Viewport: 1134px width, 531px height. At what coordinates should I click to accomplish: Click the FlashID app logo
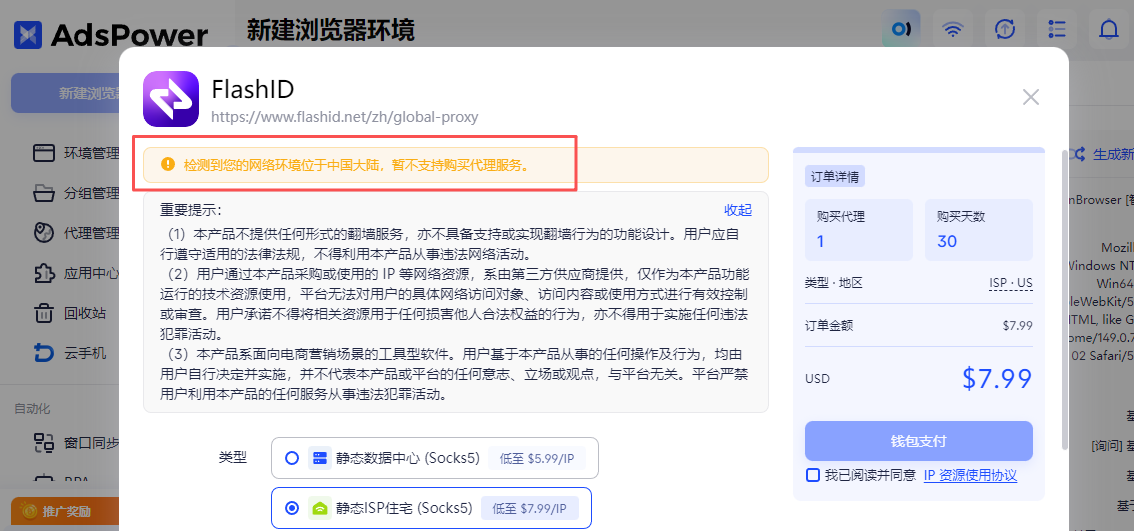171,99
